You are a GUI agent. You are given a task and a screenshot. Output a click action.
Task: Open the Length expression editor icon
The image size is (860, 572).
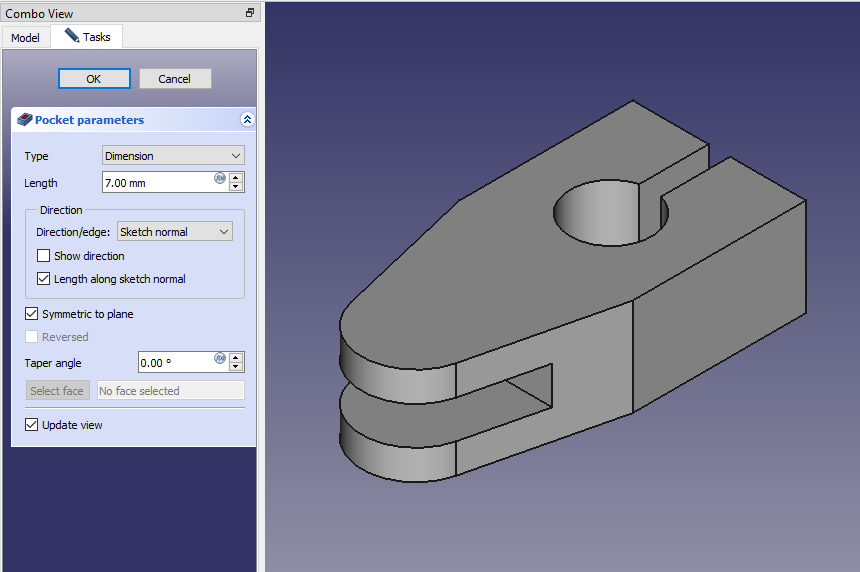click(x=219, y=178)
